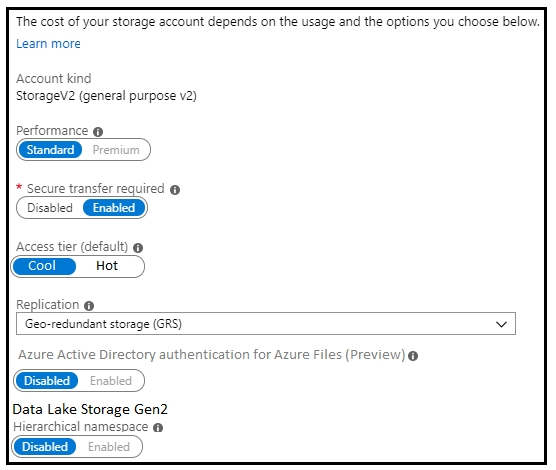The width and height of the screenshot is (556, 470).
Task: Click the Replication info icon
Action: click(x=89, y=305)
